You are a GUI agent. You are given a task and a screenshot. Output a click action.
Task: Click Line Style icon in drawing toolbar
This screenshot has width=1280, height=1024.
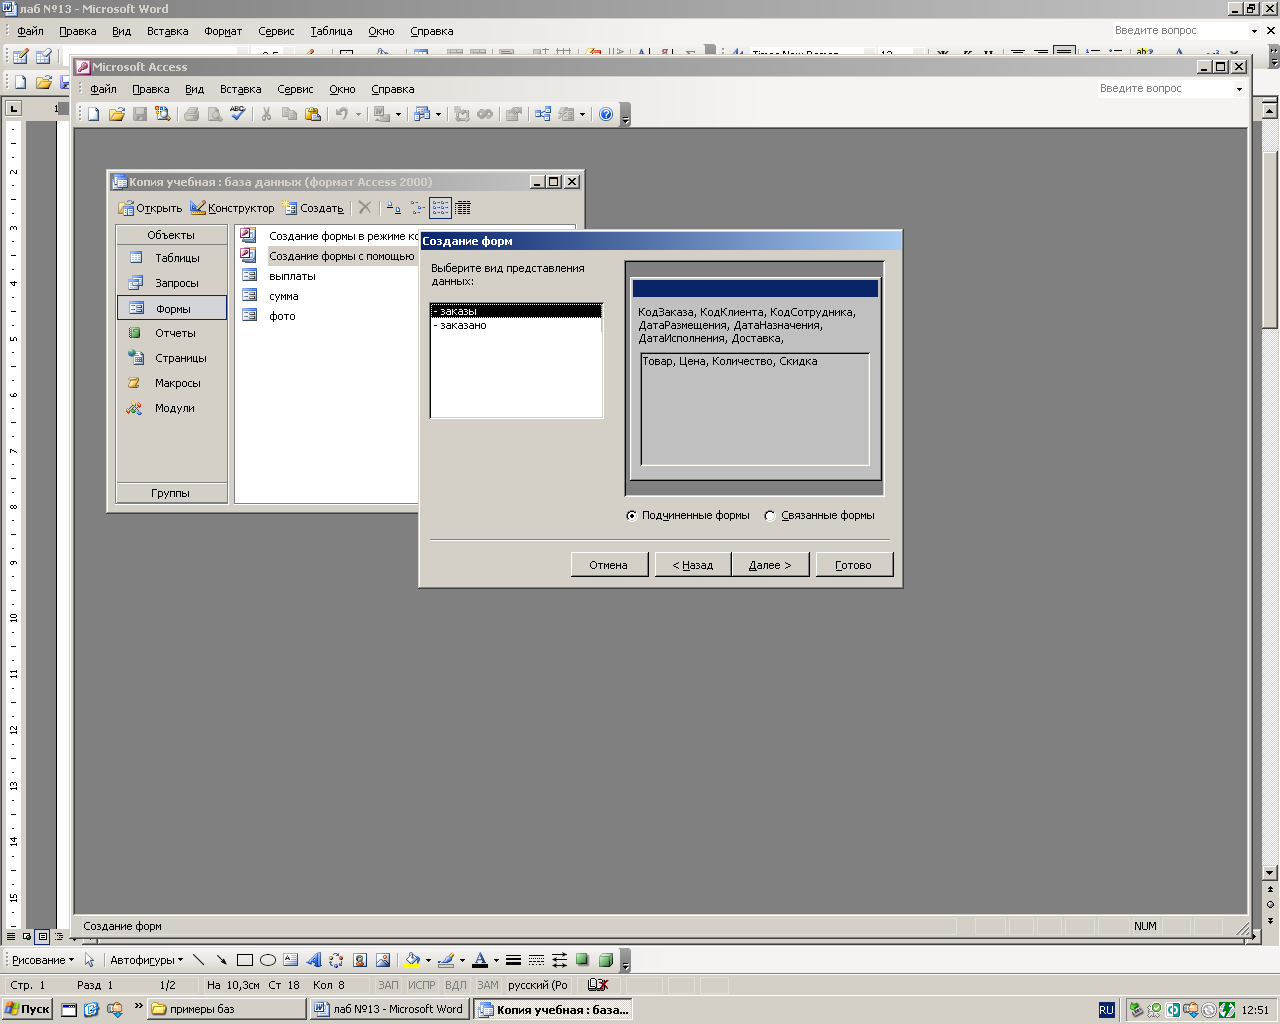pos(513,960)
